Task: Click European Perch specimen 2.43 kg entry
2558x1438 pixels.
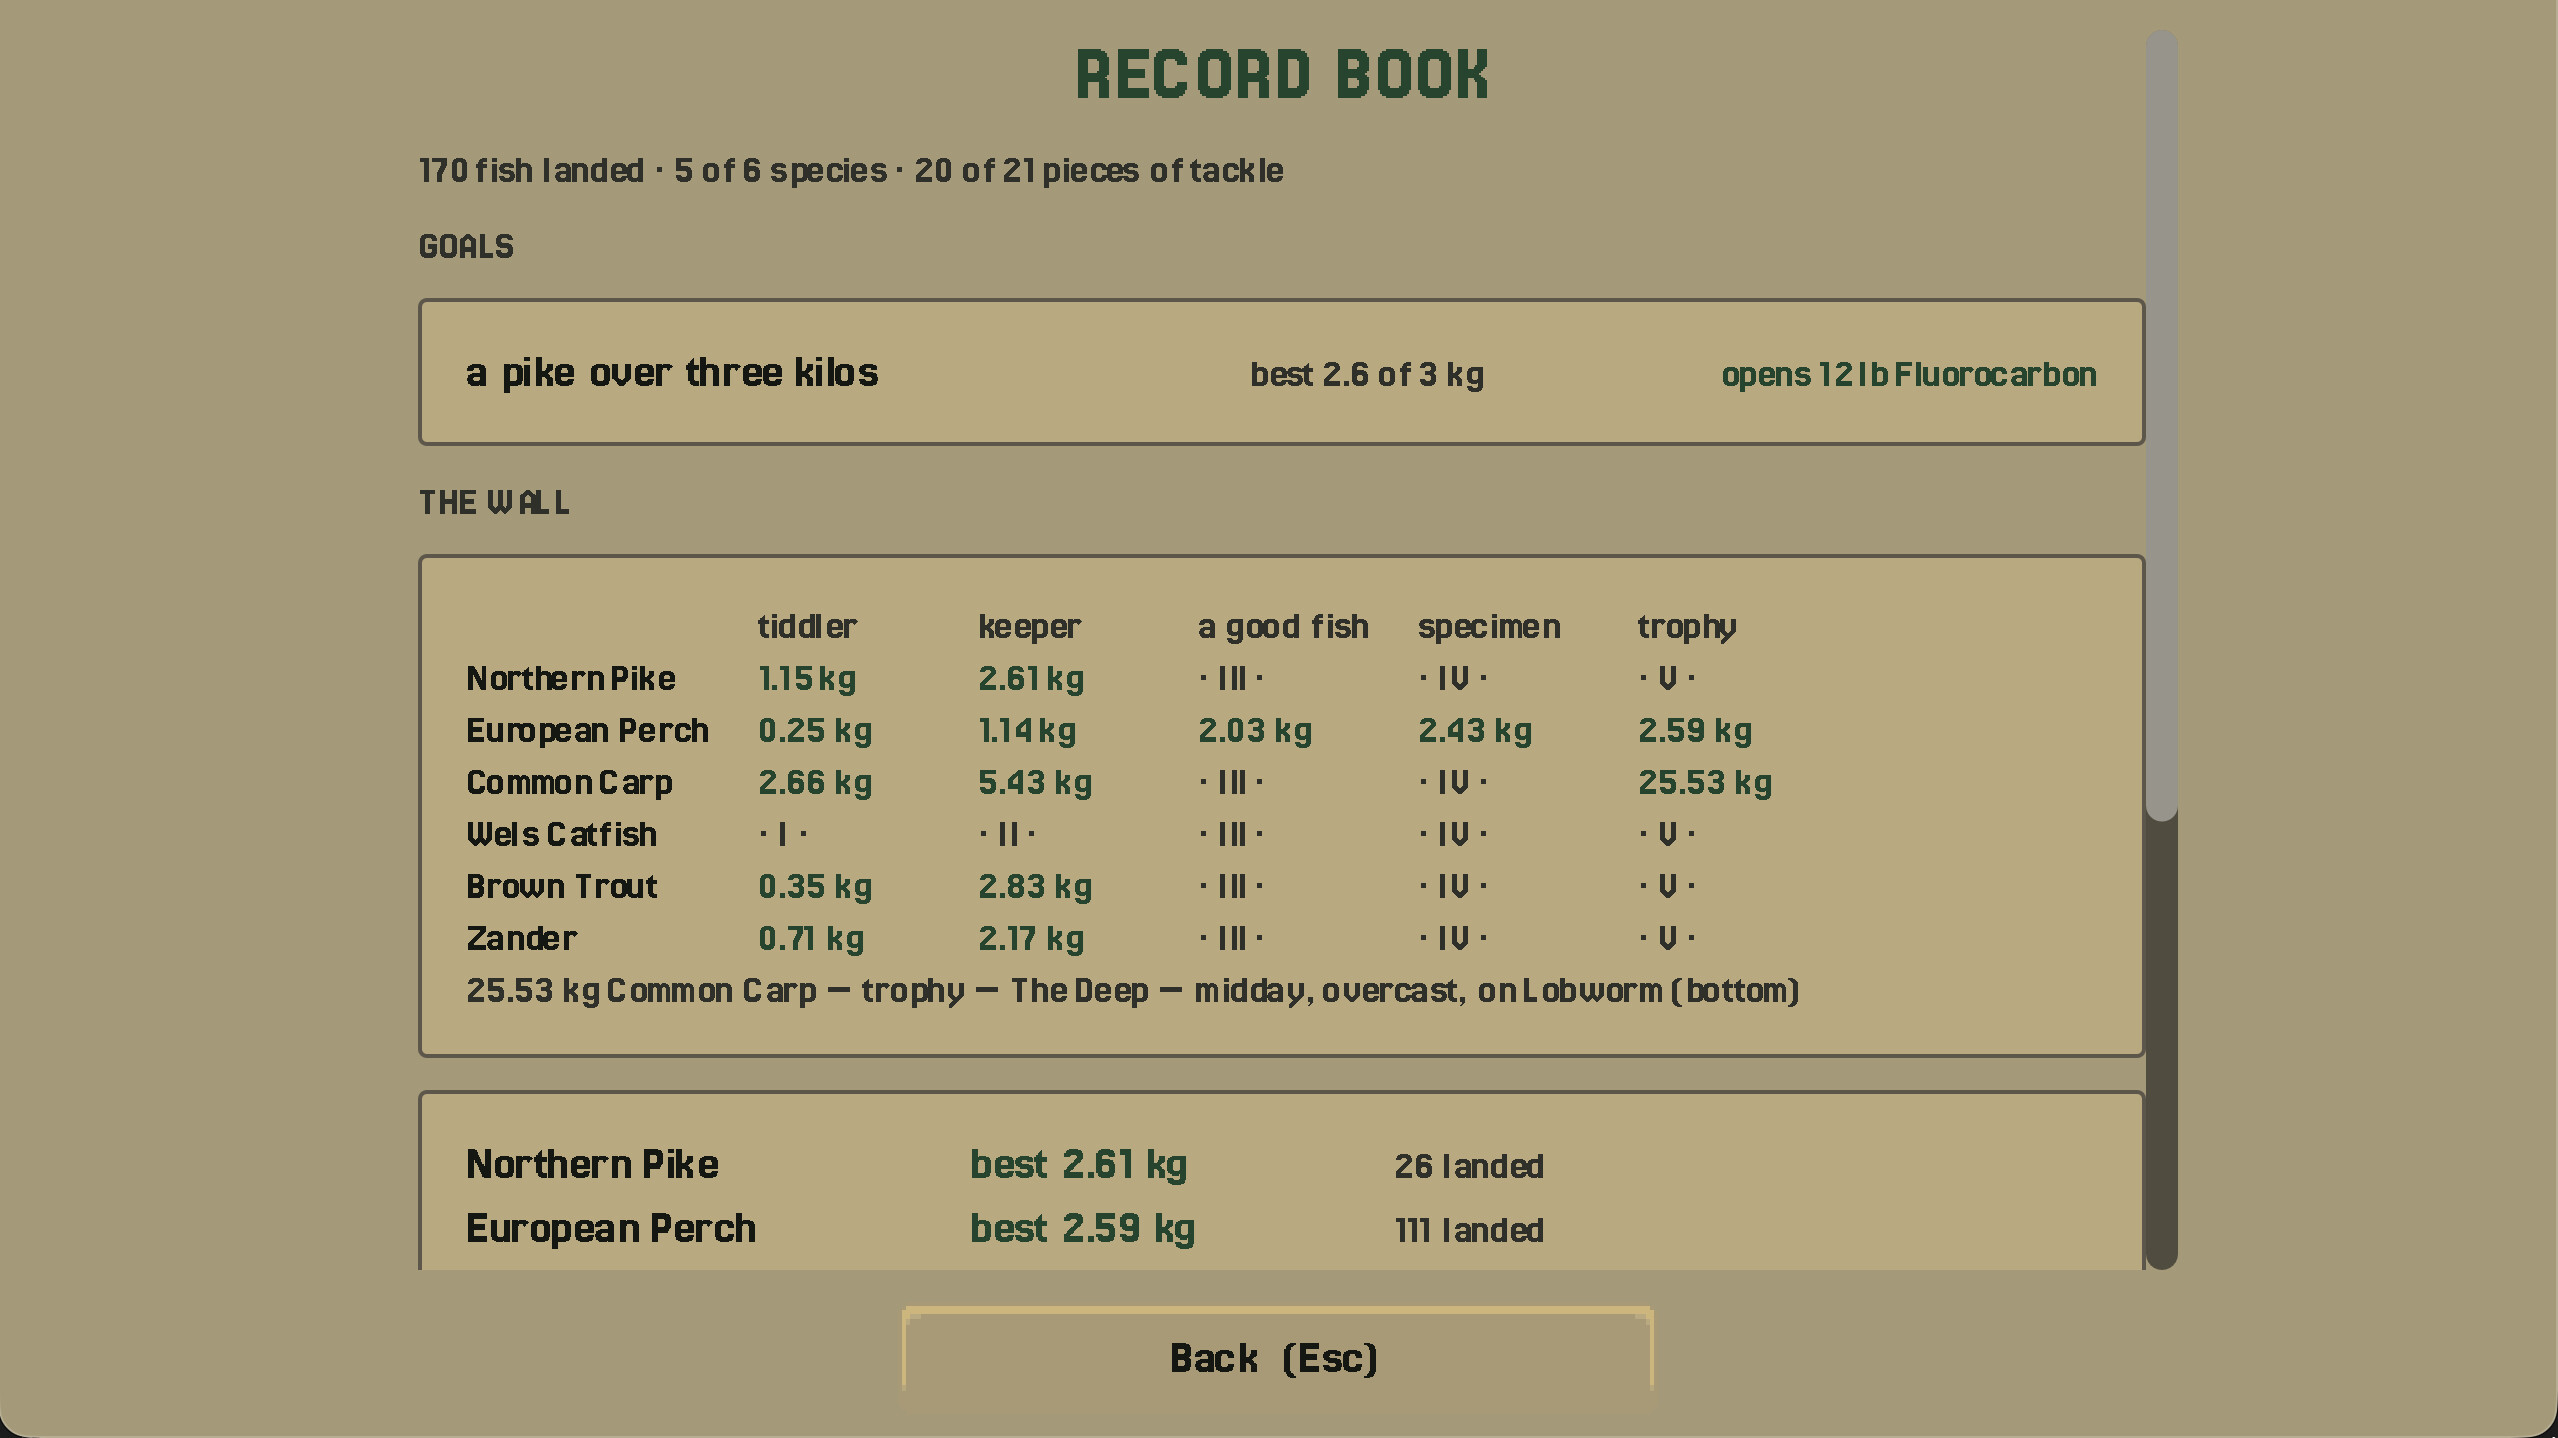Action: point(1474,731)
